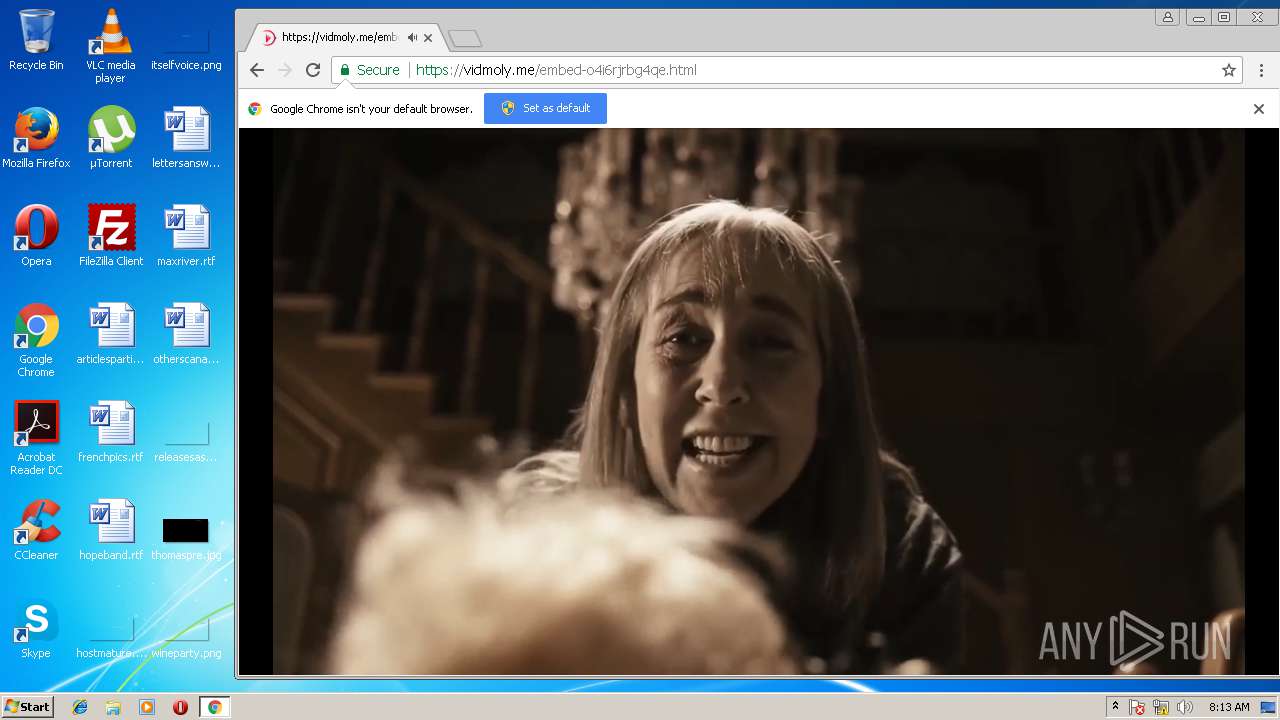Launch Acrobat Reader DC shortcut
This screenshot has width=1280, height=720.
[36, 439]
